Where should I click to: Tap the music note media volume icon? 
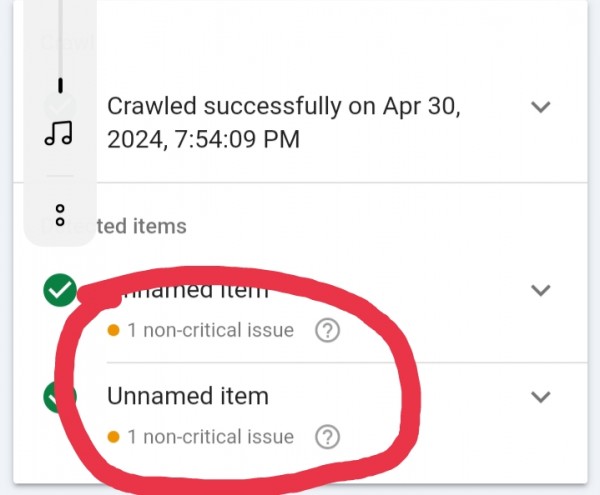tap(59, 134)
